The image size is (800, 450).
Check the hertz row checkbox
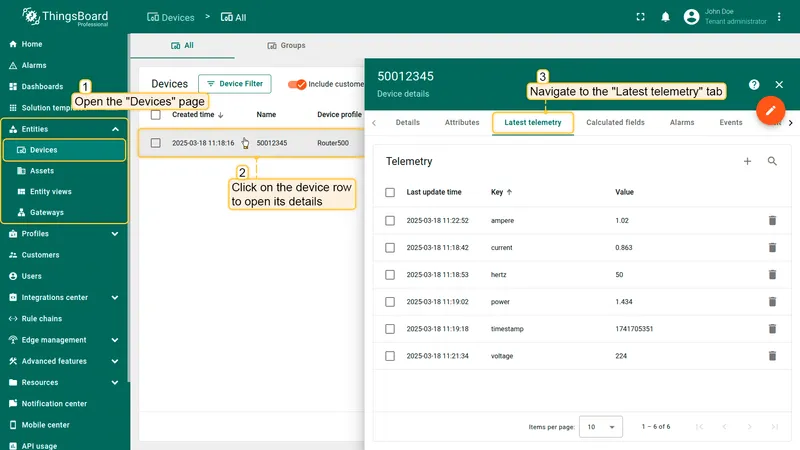tap(390, 274)
